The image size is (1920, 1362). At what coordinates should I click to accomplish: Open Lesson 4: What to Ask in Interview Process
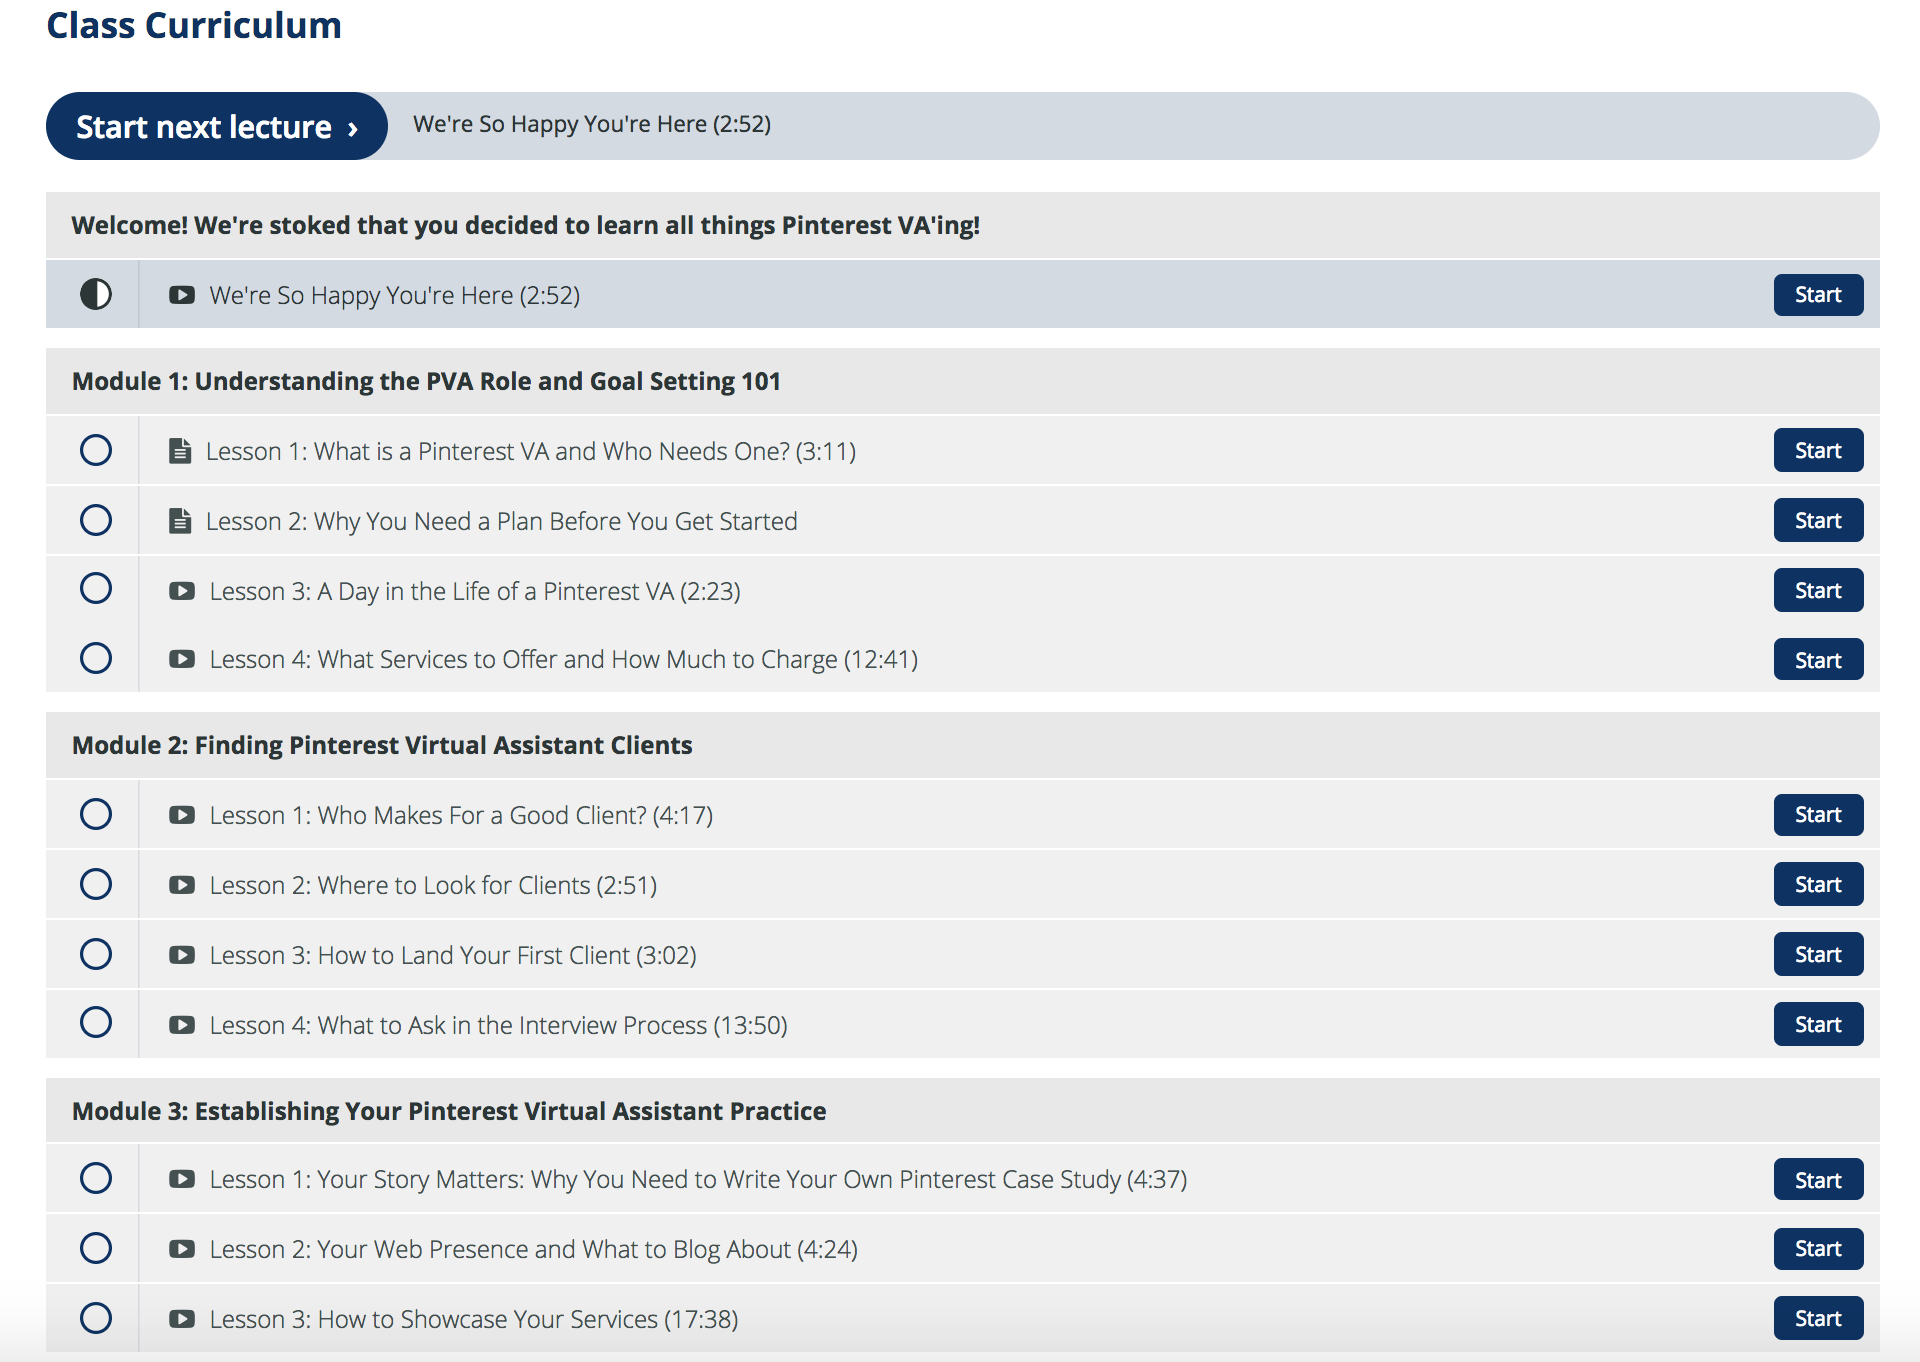(499, 1026)
